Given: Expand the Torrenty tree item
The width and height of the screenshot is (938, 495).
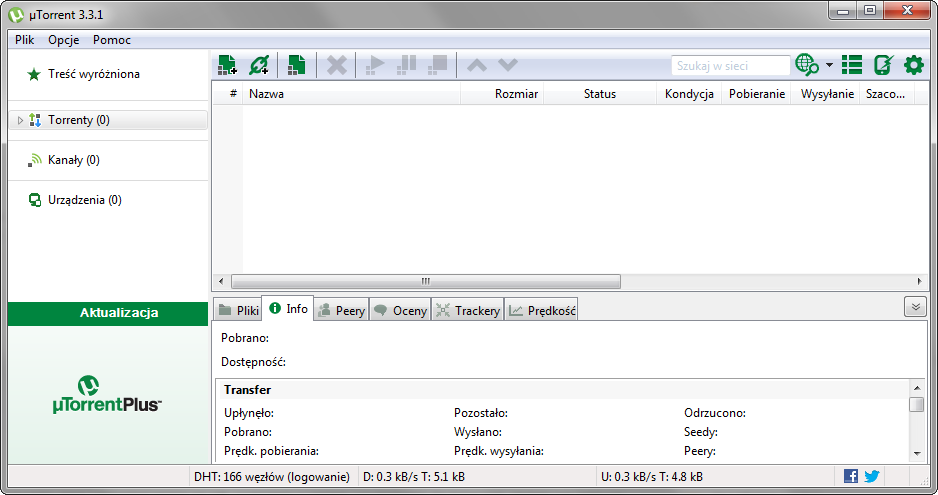Looking at the screenshot, I should click(x=20, y=120).
